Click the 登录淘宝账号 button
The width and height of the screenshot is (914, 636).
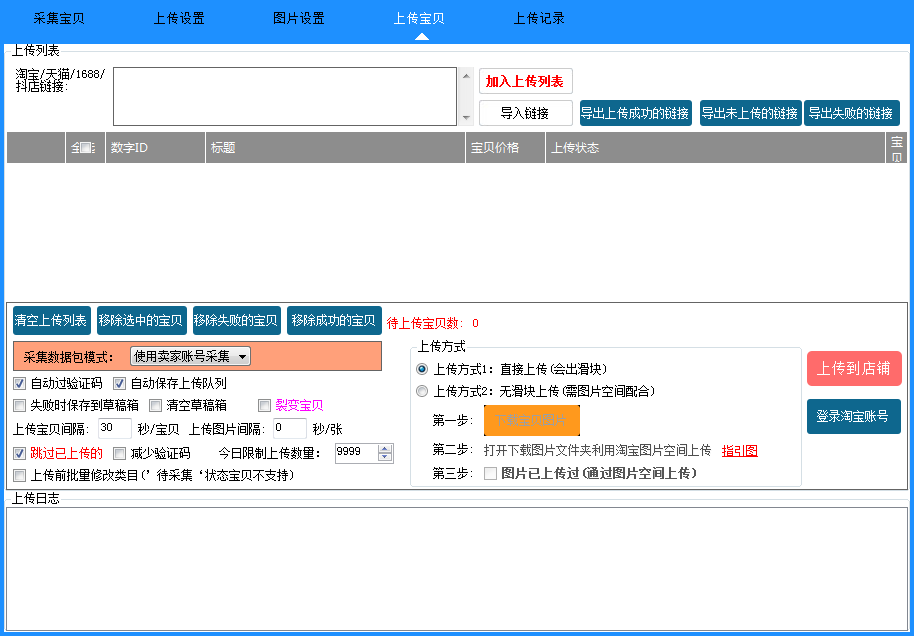[854, 416]
